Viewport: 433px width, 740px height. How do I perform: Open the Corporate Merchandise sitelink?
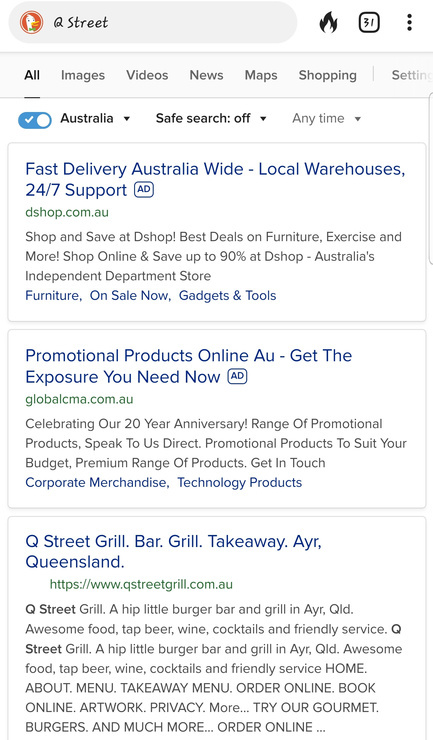pyautogui.click(x=96, y=482)
